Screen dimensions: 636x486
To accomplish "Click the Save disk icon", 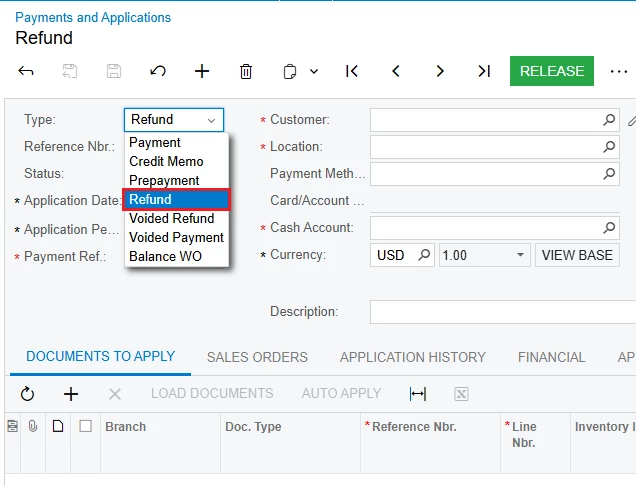I will (x=114, y=71).
